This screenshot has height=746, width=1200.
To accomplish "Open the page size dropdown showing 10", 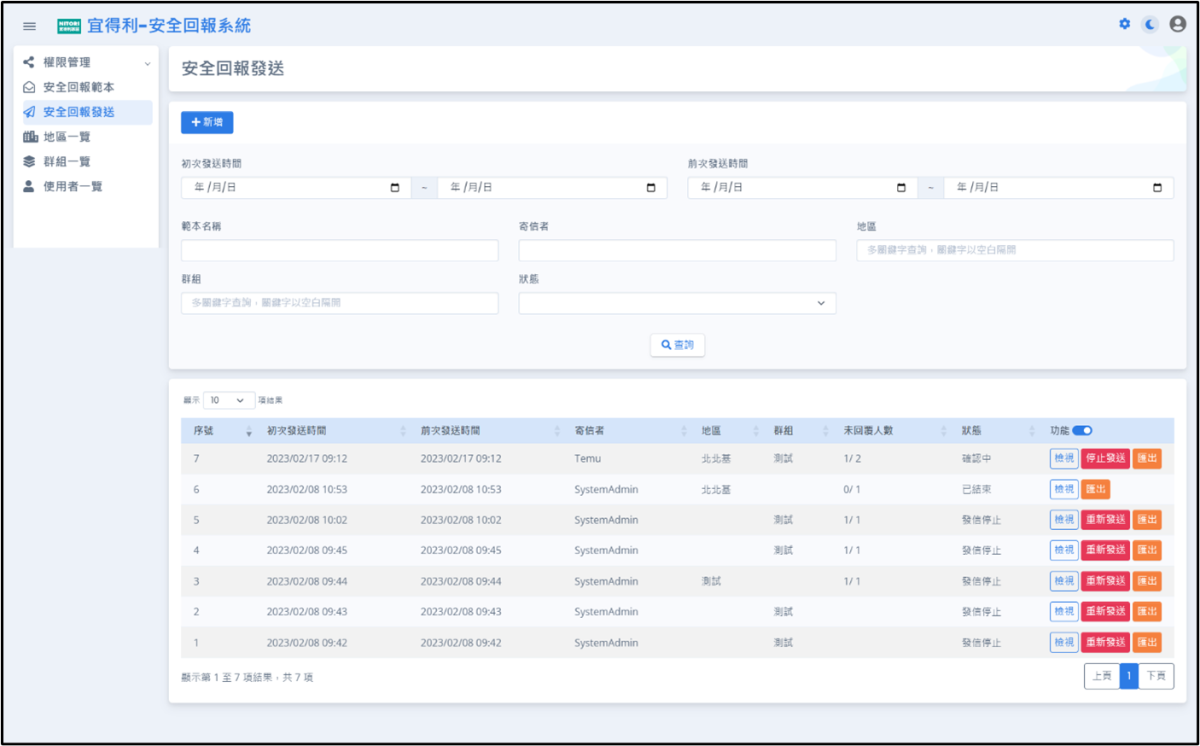I will point(228,400).
